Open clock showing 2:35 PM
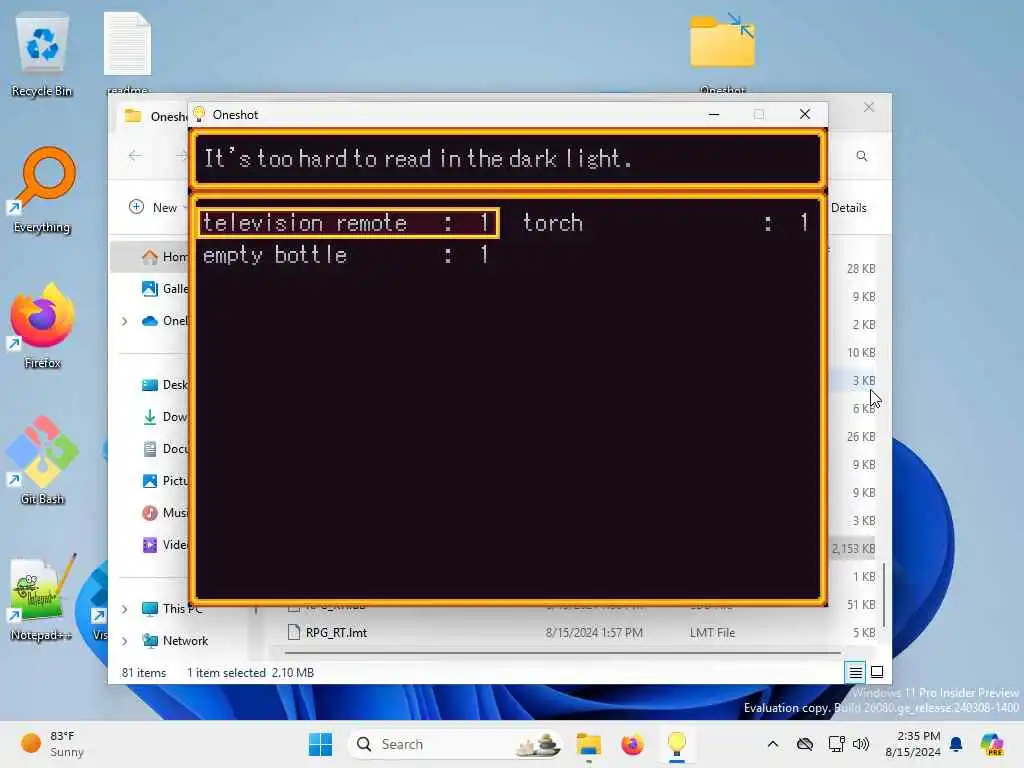This screenshot has height=768, width=1024. click(x=912, y=744)
